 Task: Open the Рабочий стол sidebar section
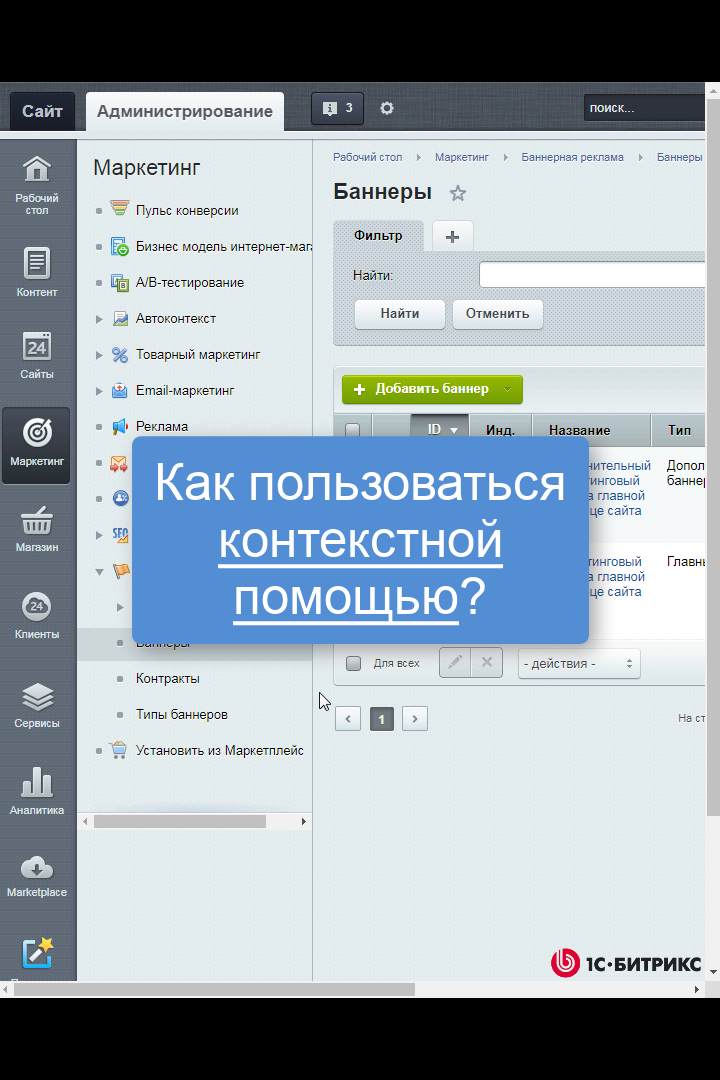pyautogui.click(x=37, y=186)
